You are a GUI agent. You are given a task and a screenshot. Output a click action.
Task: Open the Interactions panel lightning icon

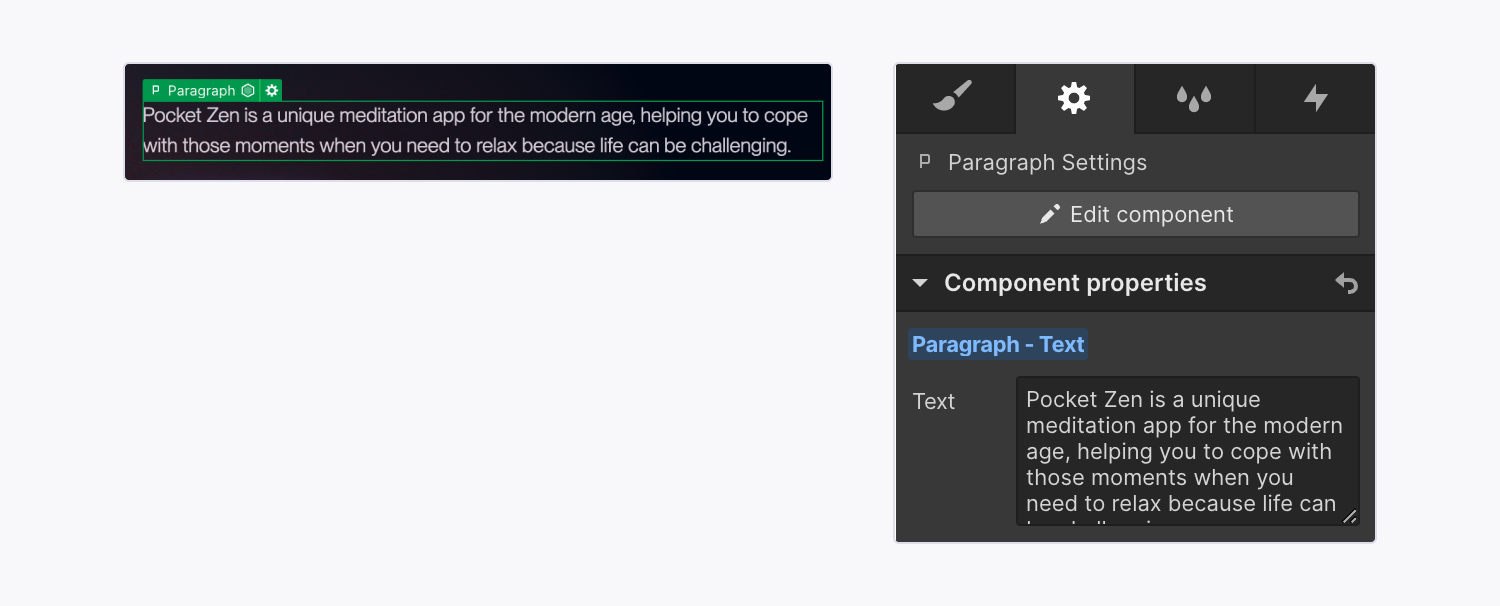(1314, 98)
